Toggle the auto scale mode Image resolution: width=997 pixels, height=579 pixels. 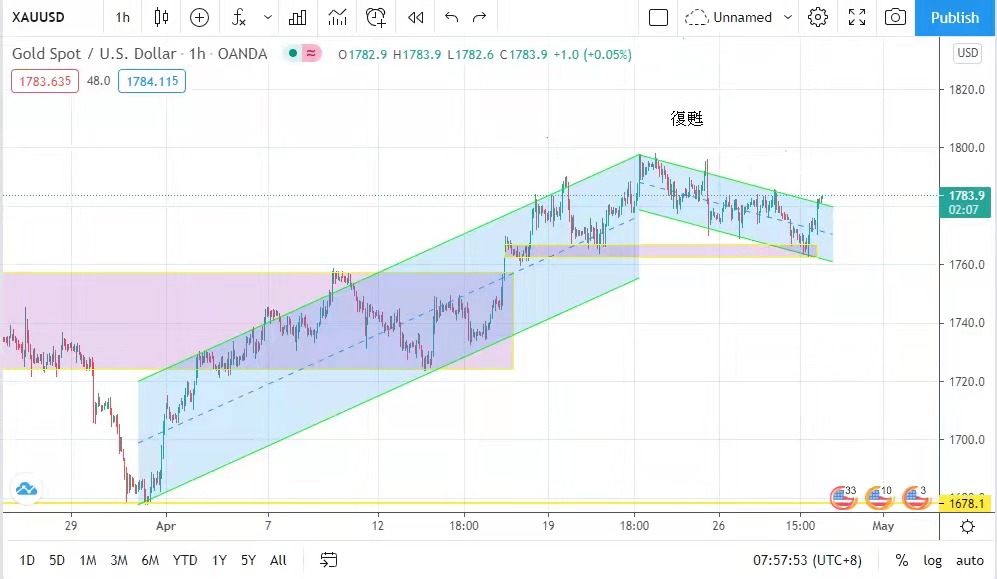point(969,560)
